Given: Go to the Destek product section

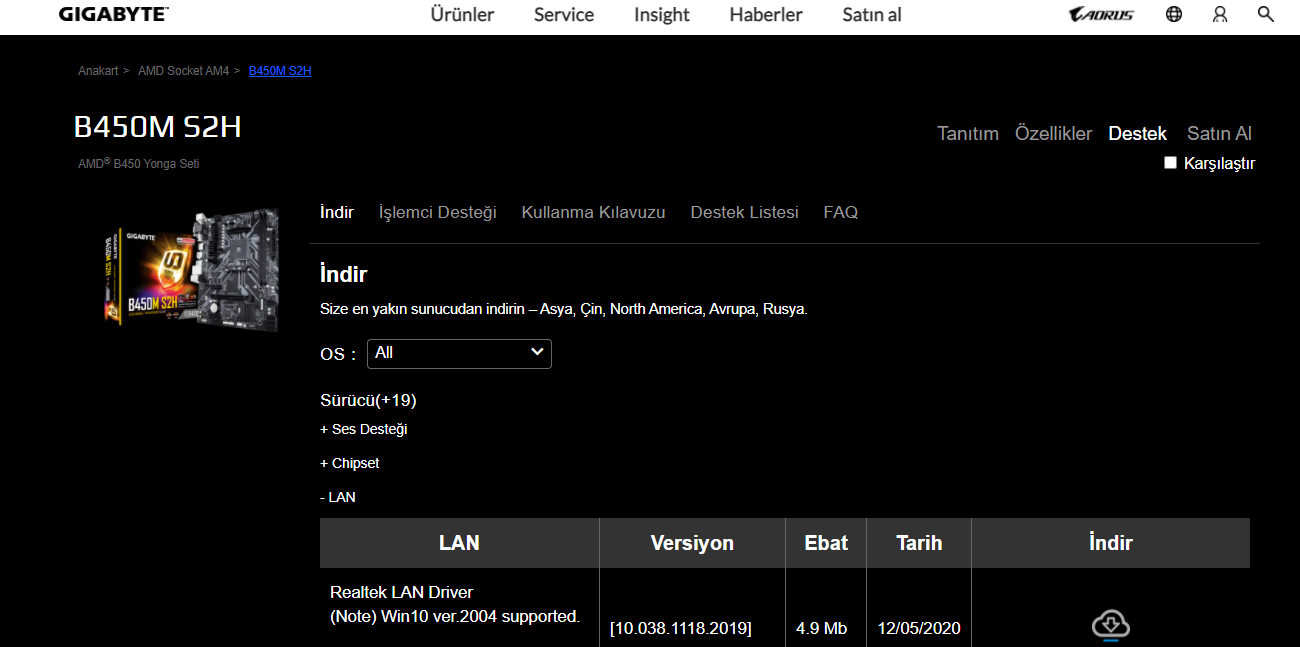Looking at the screenshot, I should pyautogui.click(x=1138, y=133).
